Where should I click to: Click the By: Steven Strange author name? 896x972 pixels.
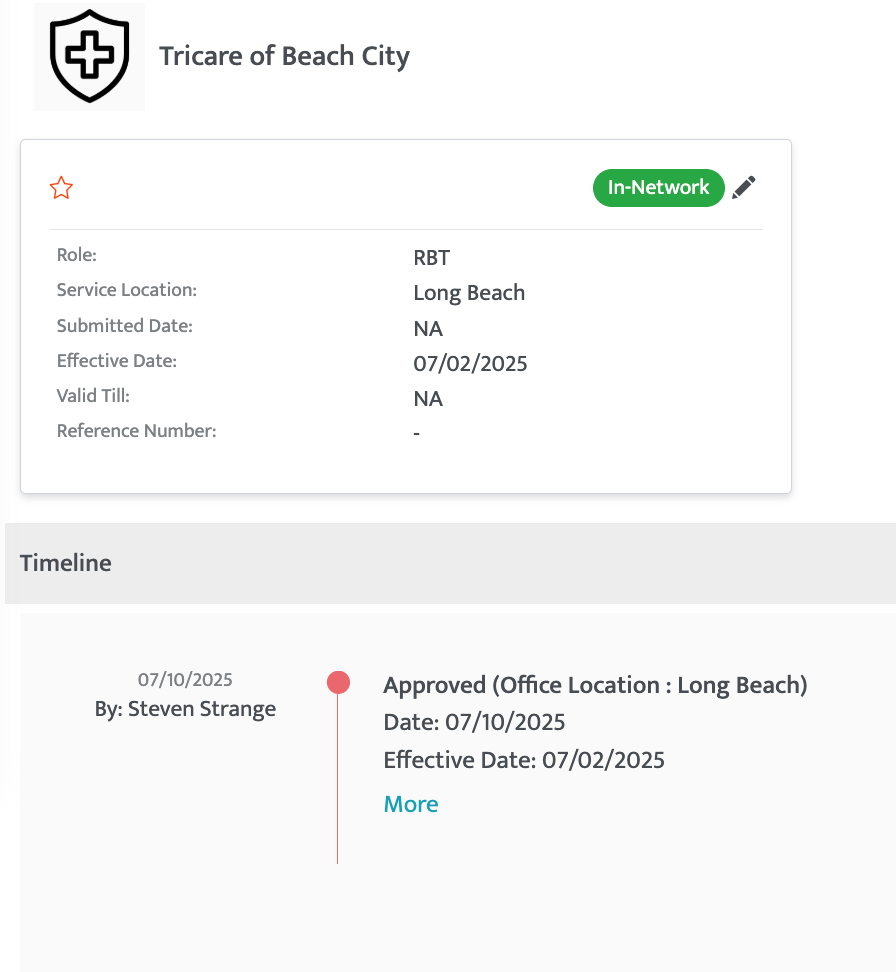tap(185, 709)
